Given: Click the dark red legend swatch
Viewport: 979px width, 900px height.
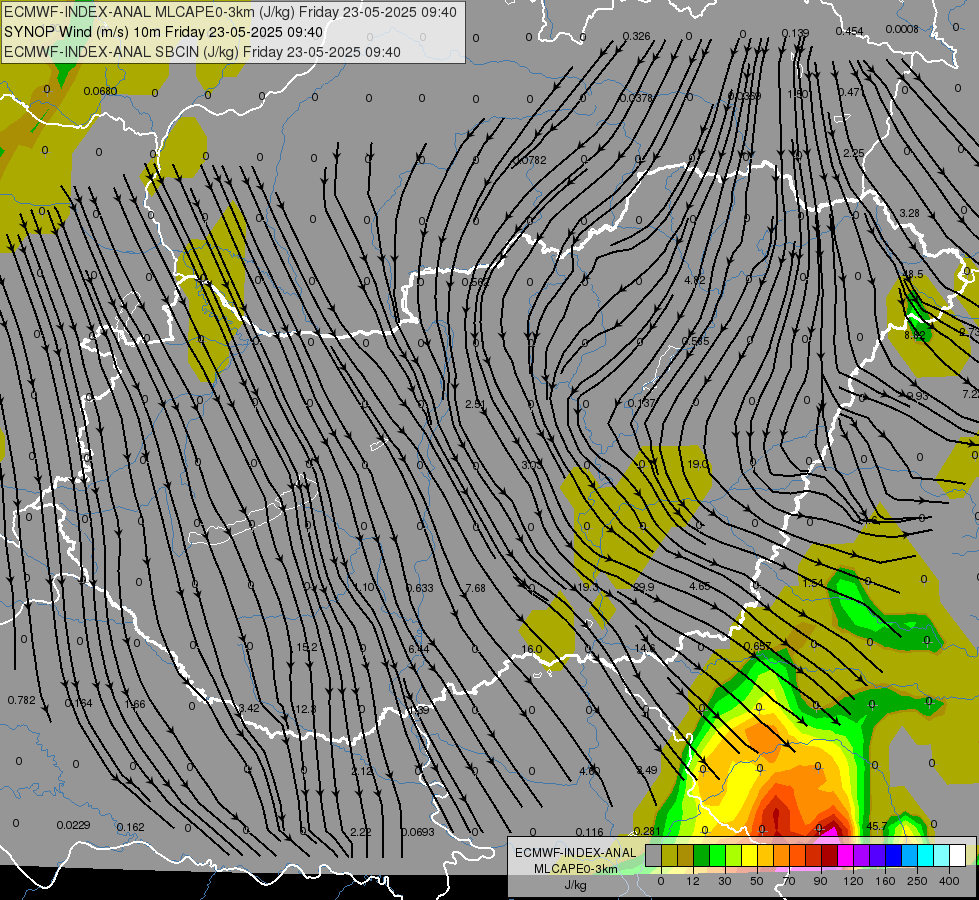Looking at the screenshot, I should pyautogui.click(x=830, y=856).
